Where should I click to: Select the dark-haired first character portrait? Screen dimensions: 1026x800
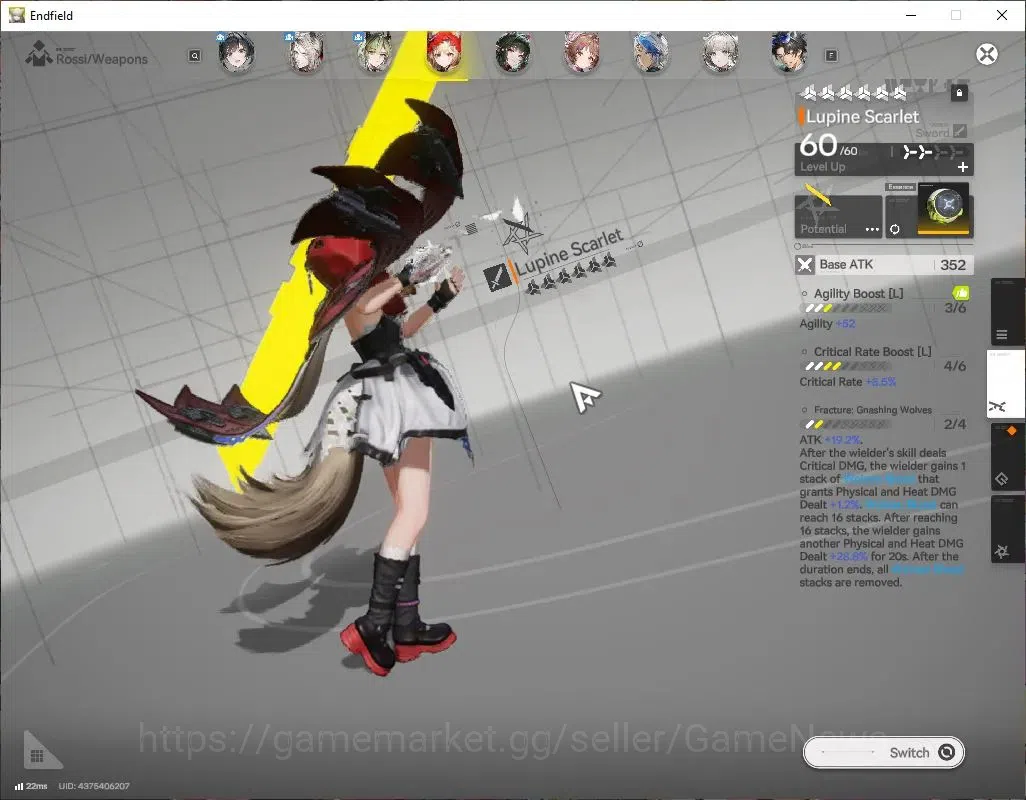236,53
